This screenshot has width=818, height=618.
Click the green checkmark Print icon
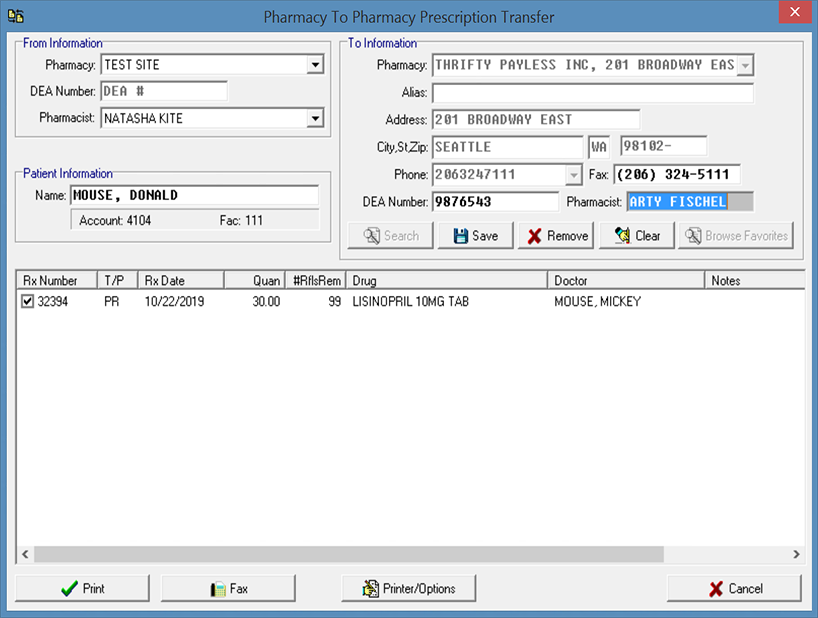(x=69, y=589)
